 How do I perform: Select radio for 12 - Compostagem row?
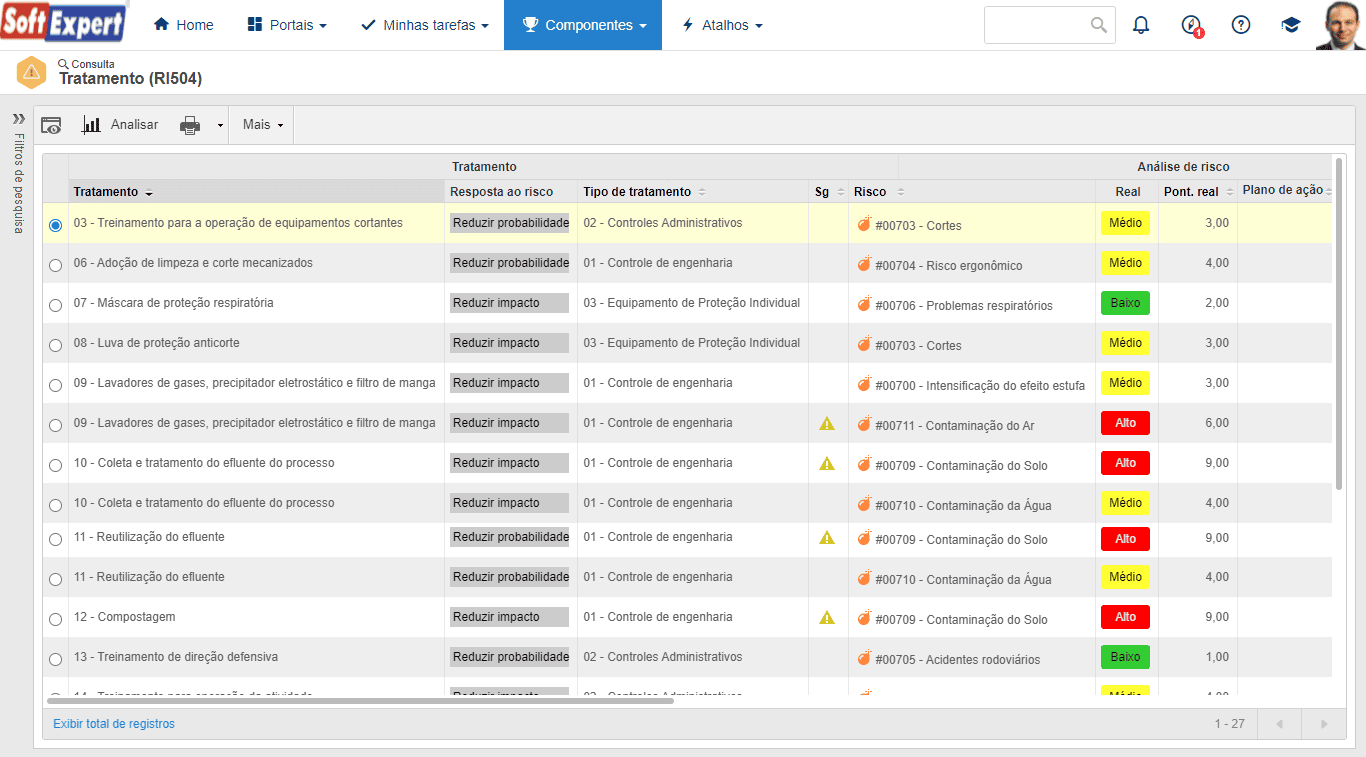[x=55, y=620]
